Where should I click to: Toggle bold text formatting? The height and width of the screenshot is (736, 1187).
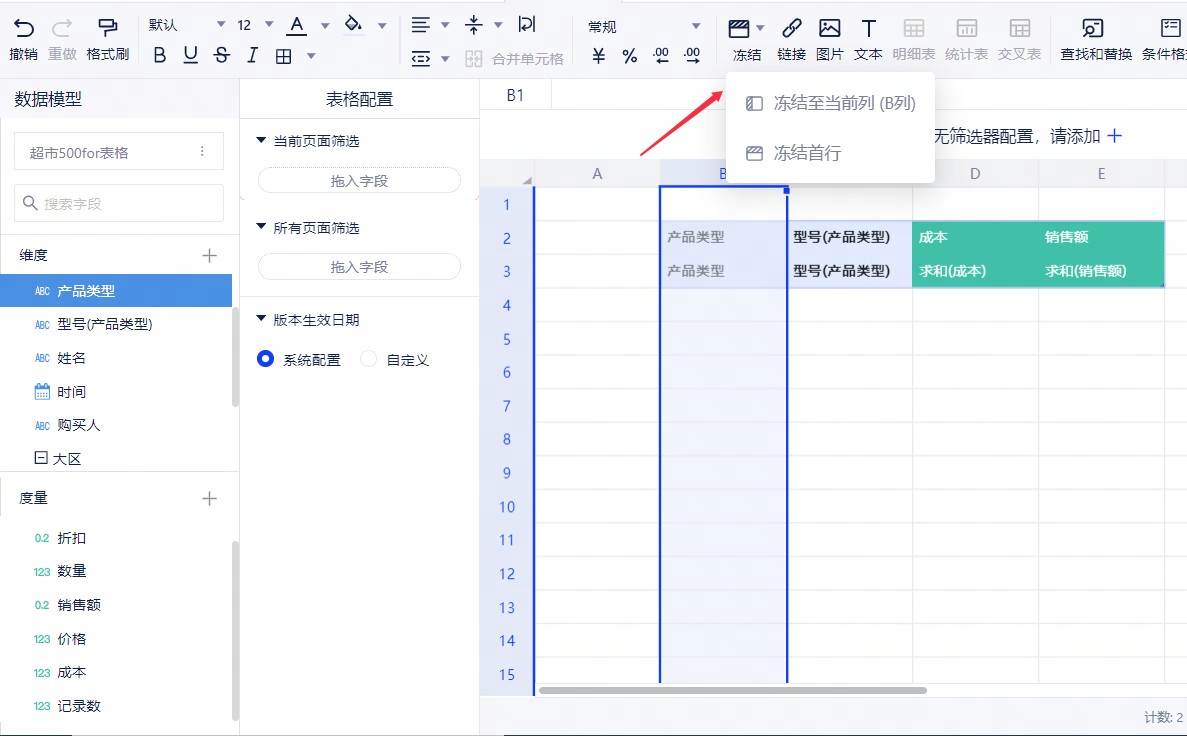159,56
